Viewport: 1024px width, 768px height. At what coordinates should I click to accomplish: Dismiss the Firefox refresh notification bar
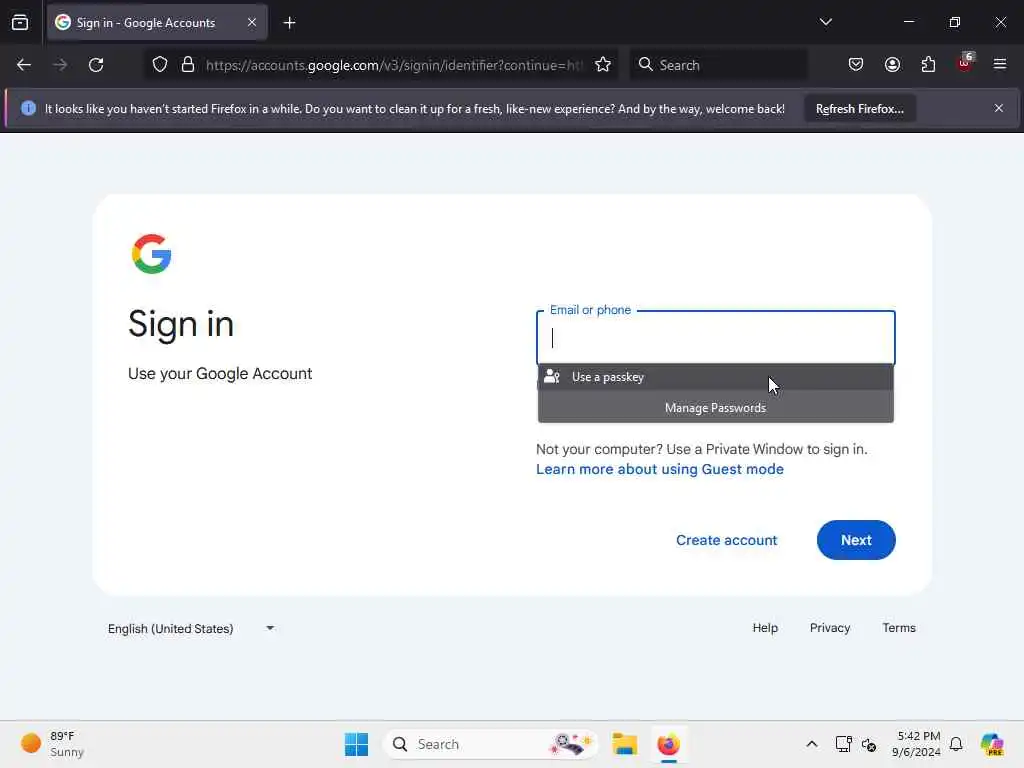click(999, 108)
